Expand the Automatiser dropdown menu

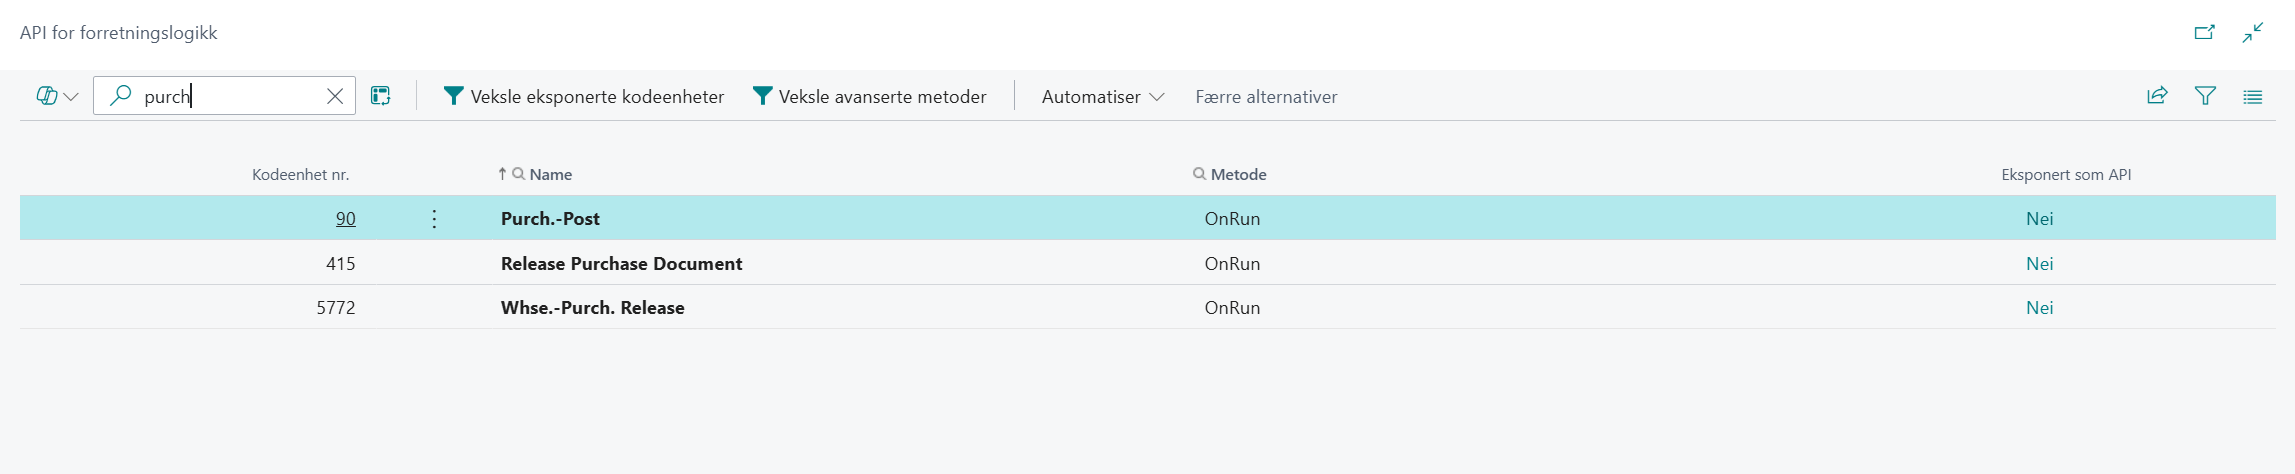click(x=1102, y=96)
